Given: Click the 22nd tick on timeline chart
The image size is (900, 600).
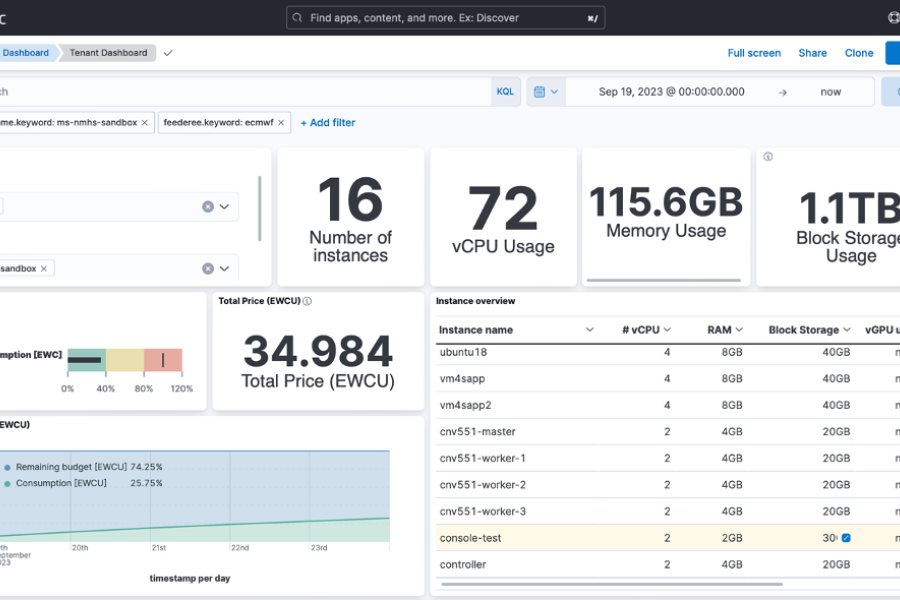Looking at the screenshot, I should click(x=240, y=548).
